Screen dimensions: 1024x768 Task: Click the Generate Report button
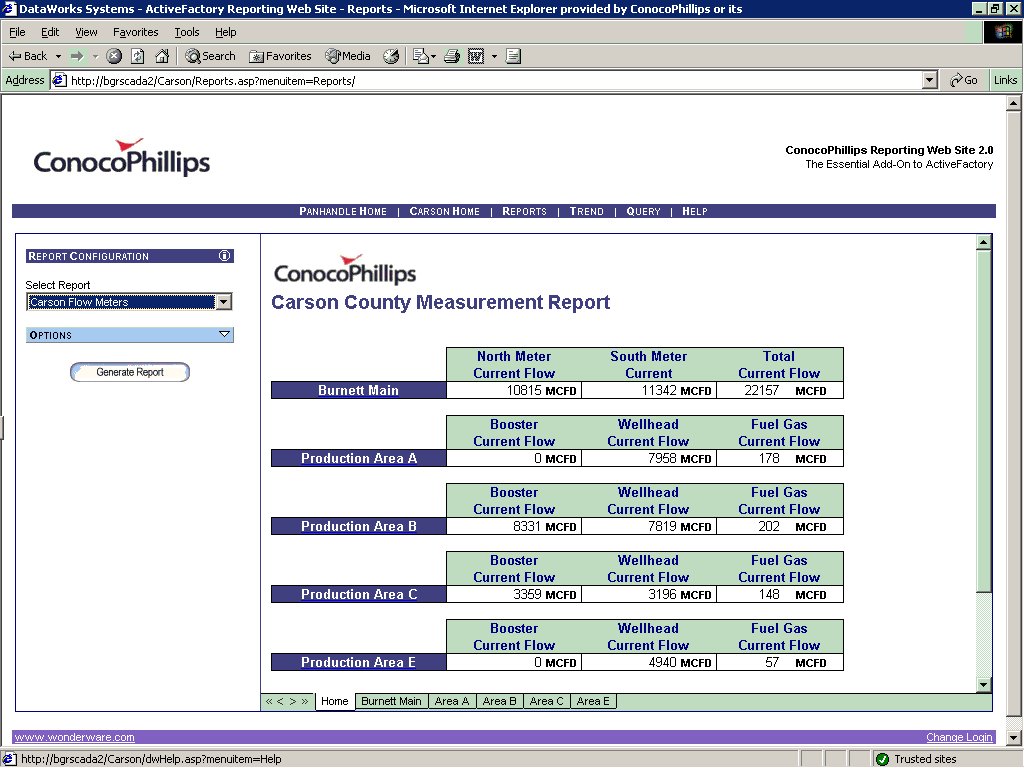(x=130, y=372)
